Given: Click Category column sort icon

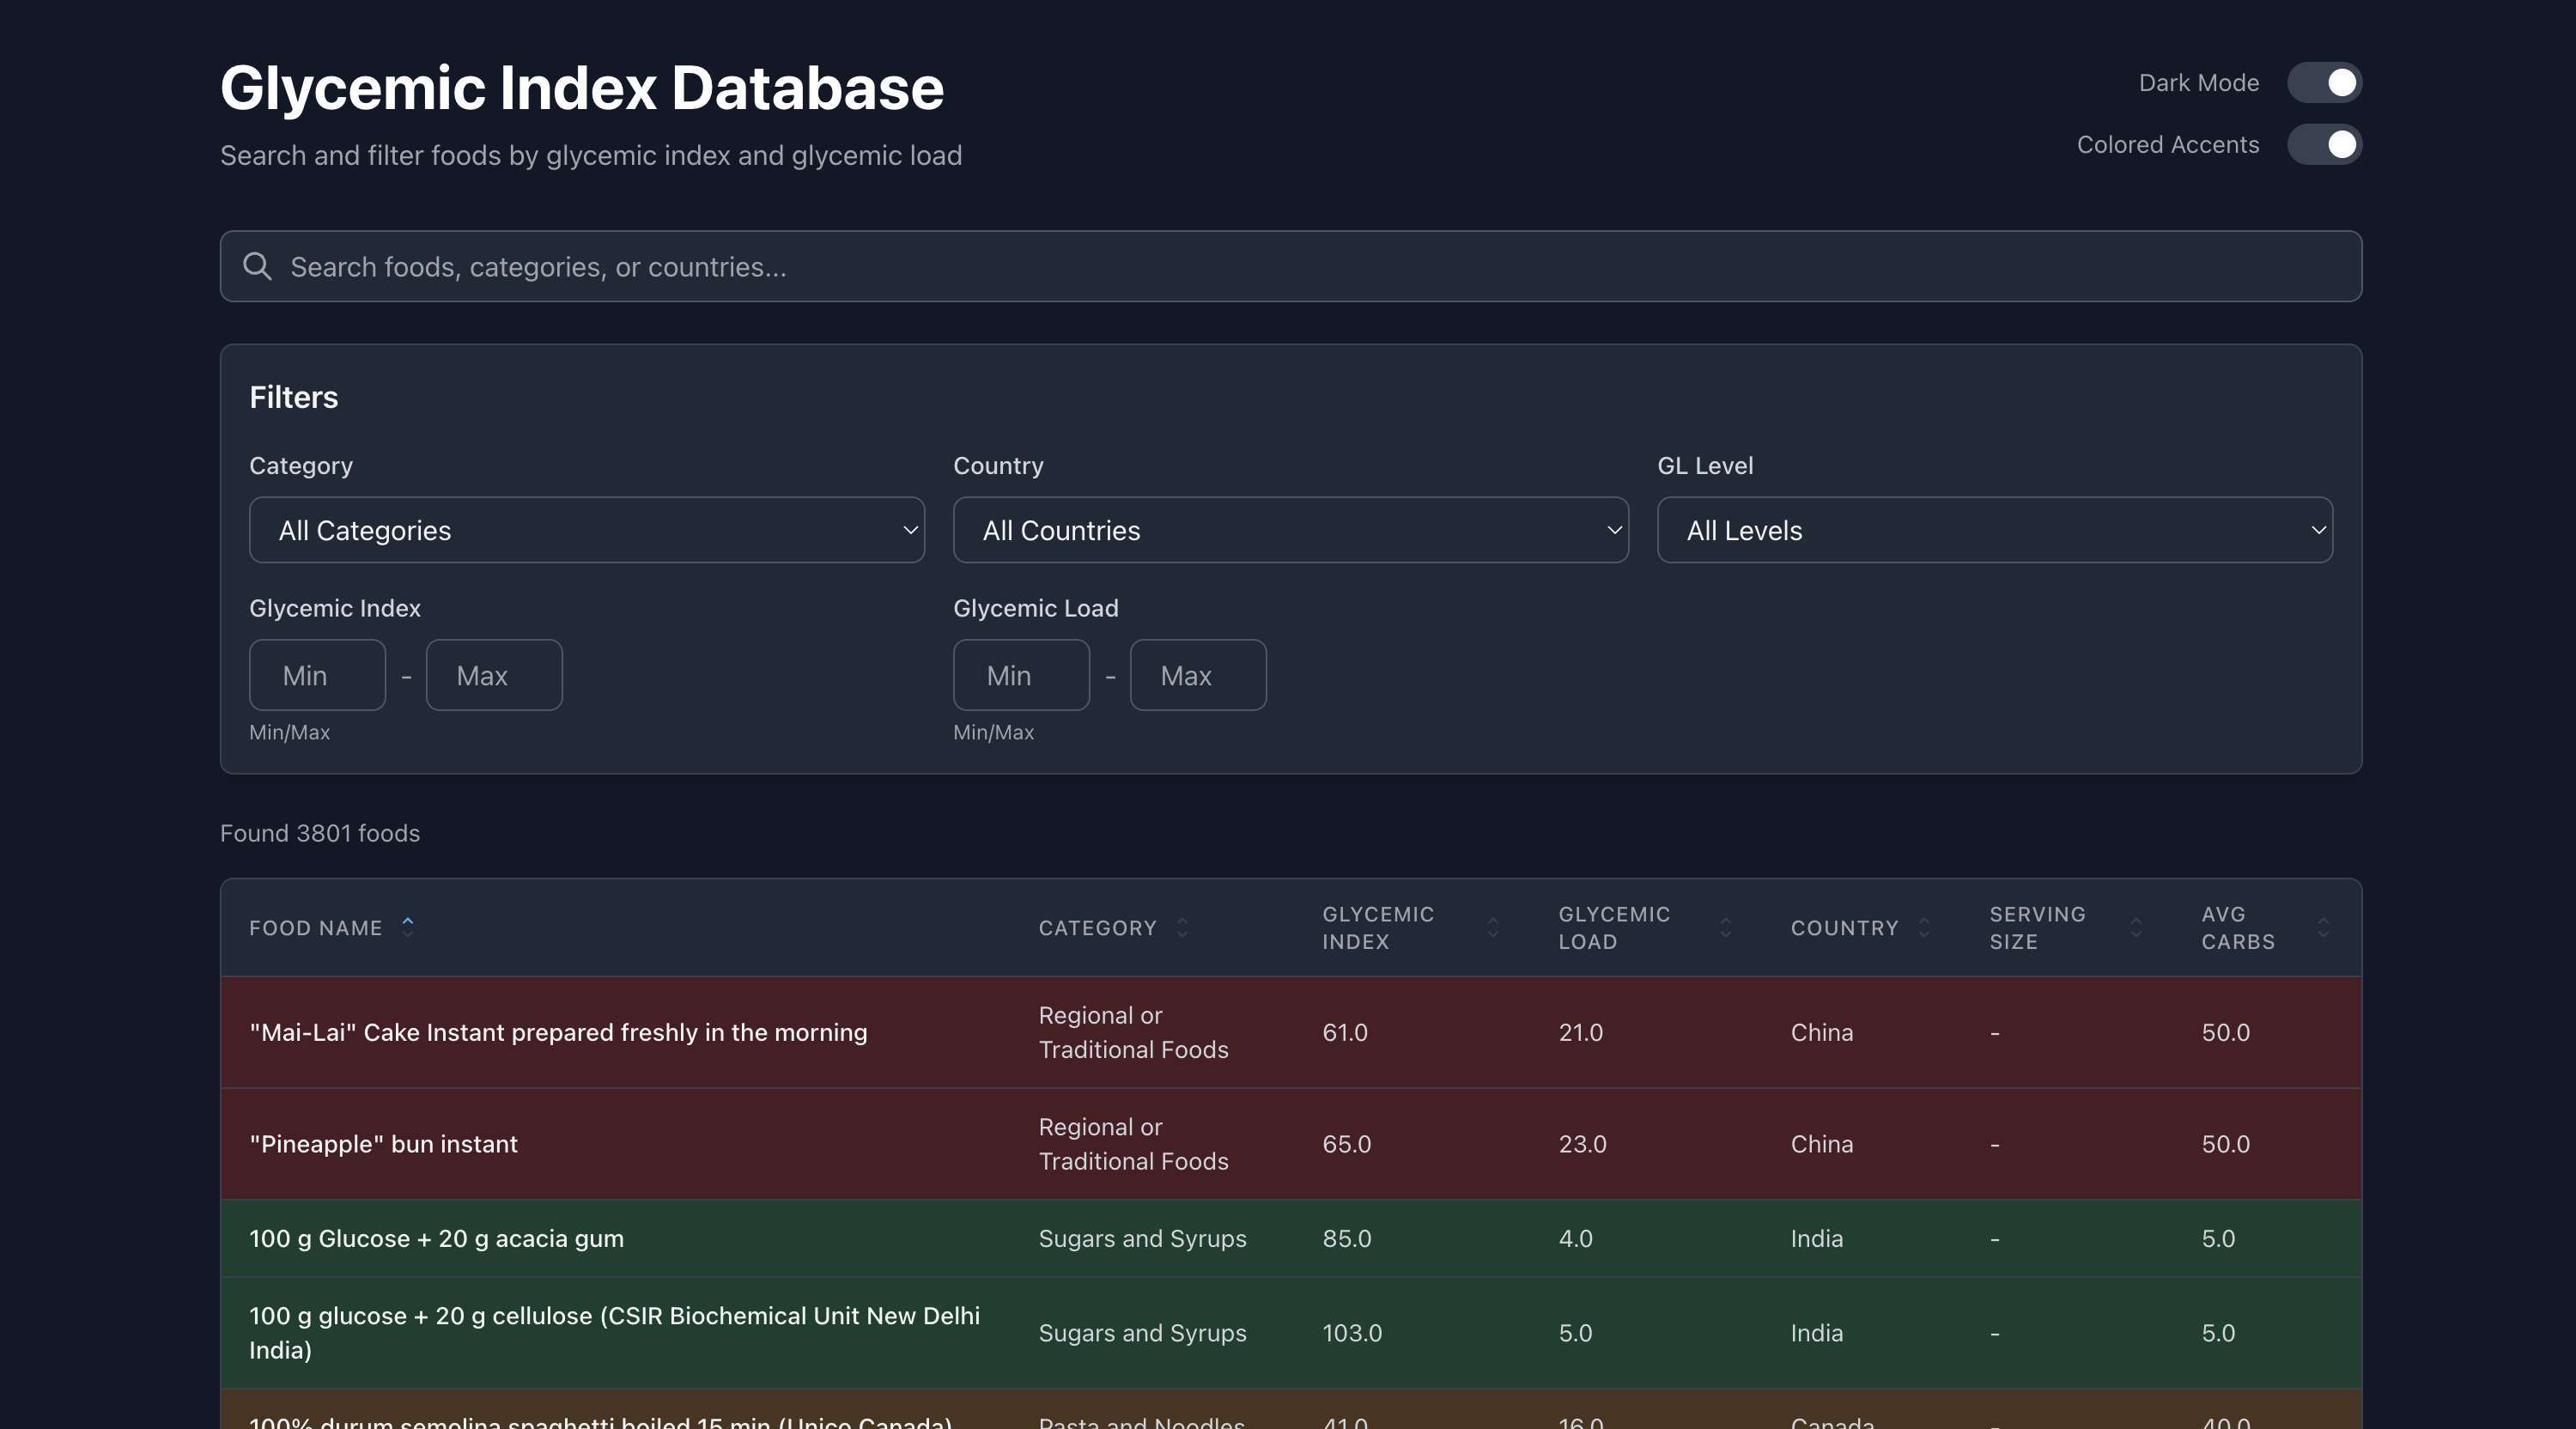Looking at the screenshot, I should click(x=1182, y=927).
